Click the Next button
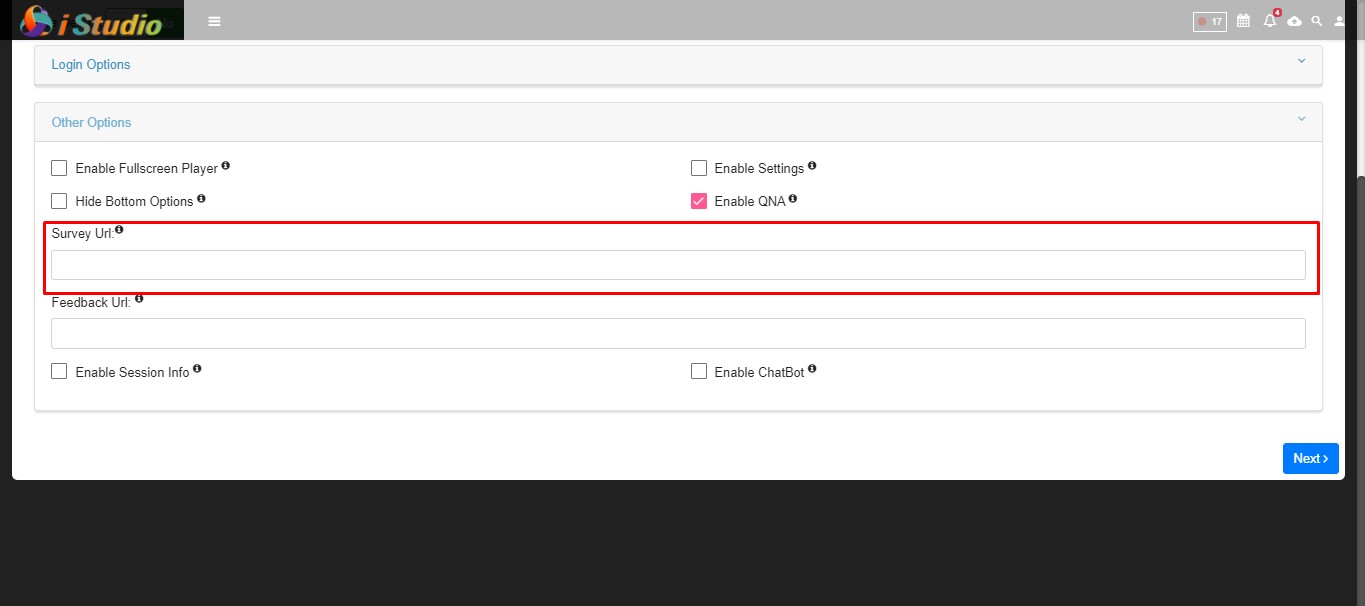 pos(1310,458)
